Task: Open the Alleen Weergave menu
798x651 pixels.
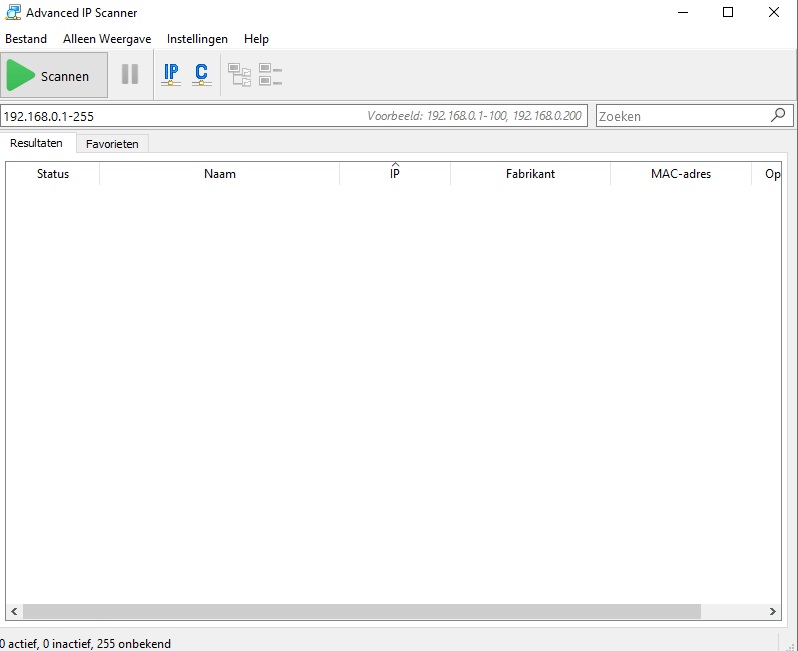Action: pyautogui.click(x=107, y=39)
